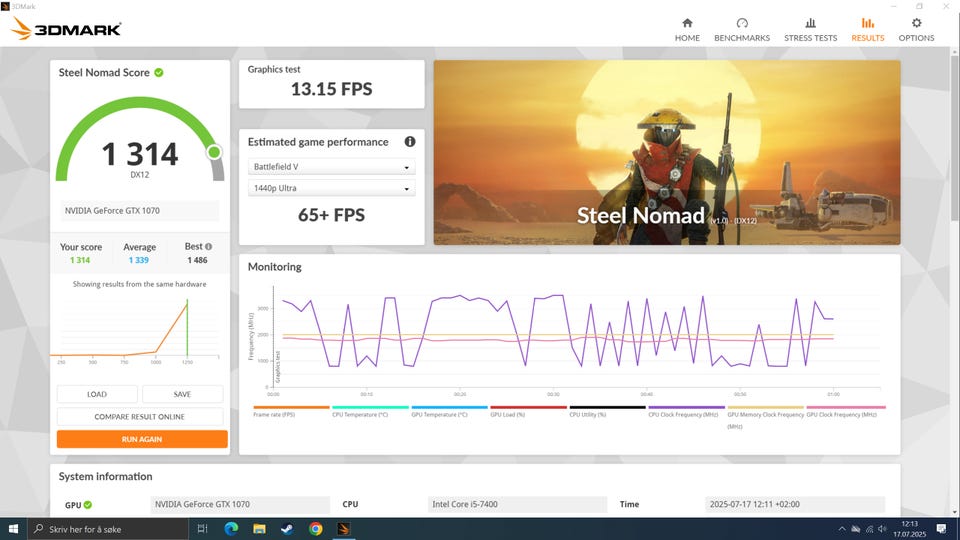Click the average score 1 339
Viewport: 960px width, 540px height.
[138, 260]
